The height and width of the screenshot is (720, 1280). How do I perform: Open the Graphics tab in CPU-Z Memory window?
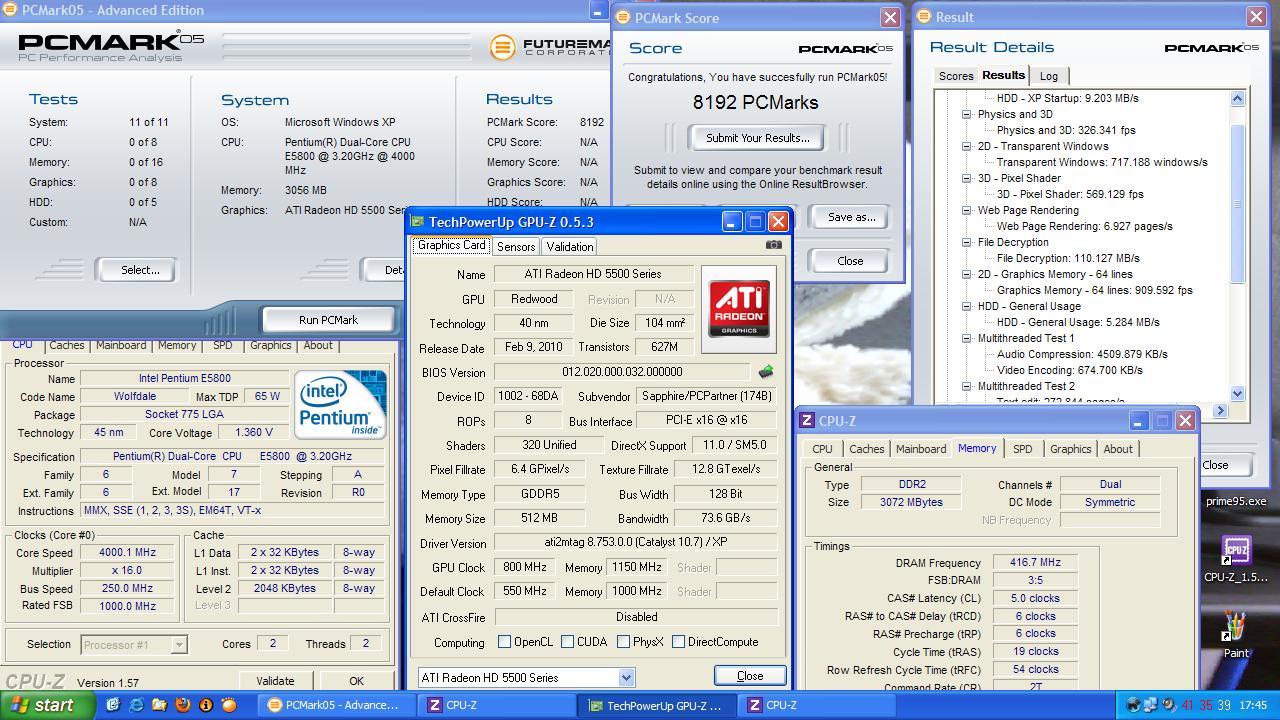[x=1070, y=449]
